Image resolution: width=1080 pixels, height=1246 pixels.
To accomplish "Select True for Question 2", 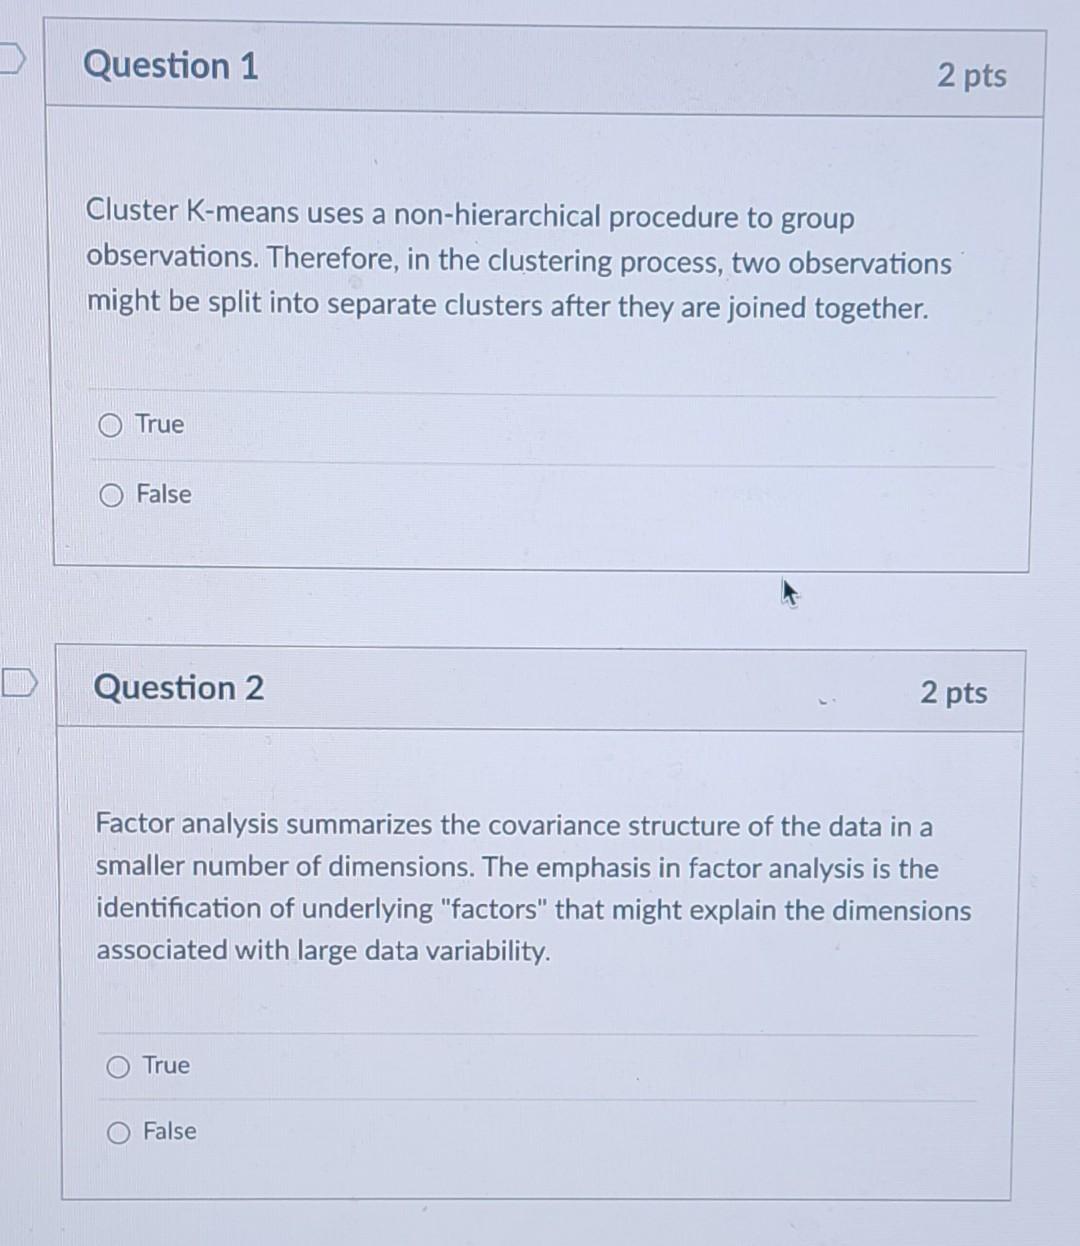I will pyautogui.click(x=118, y=1066).
